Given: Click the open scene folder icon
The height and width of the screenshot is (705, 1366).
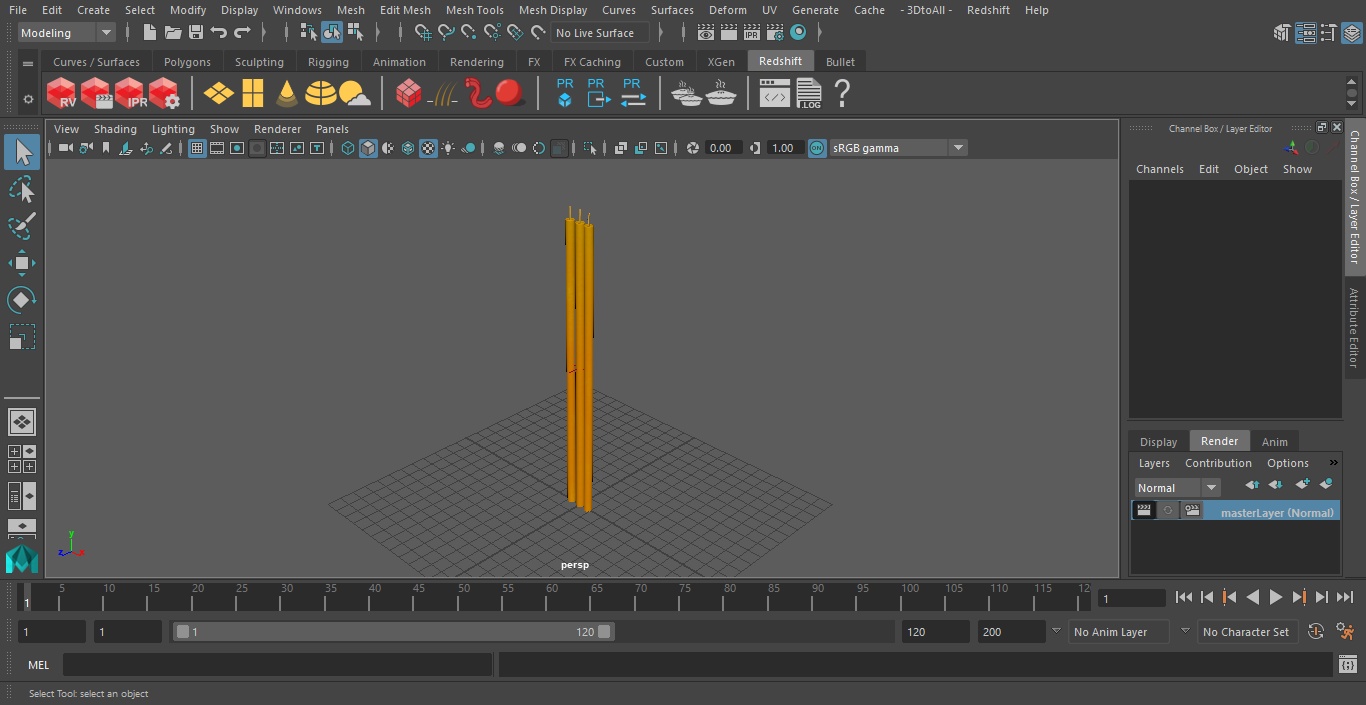Looking at the screenshot, I should pyautogui.click(x=173, y=33).
